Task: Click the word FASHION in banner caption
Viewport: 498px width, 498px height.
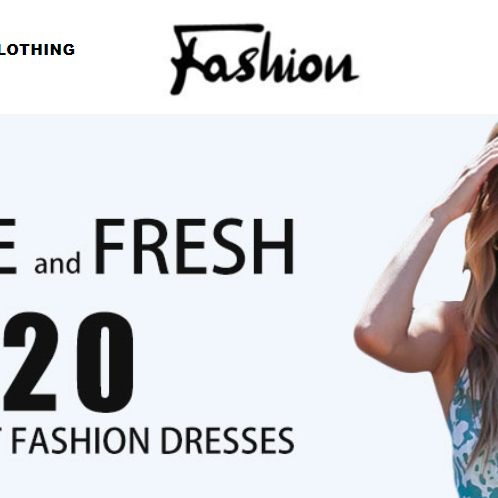Action: click(x=80, y=441)
